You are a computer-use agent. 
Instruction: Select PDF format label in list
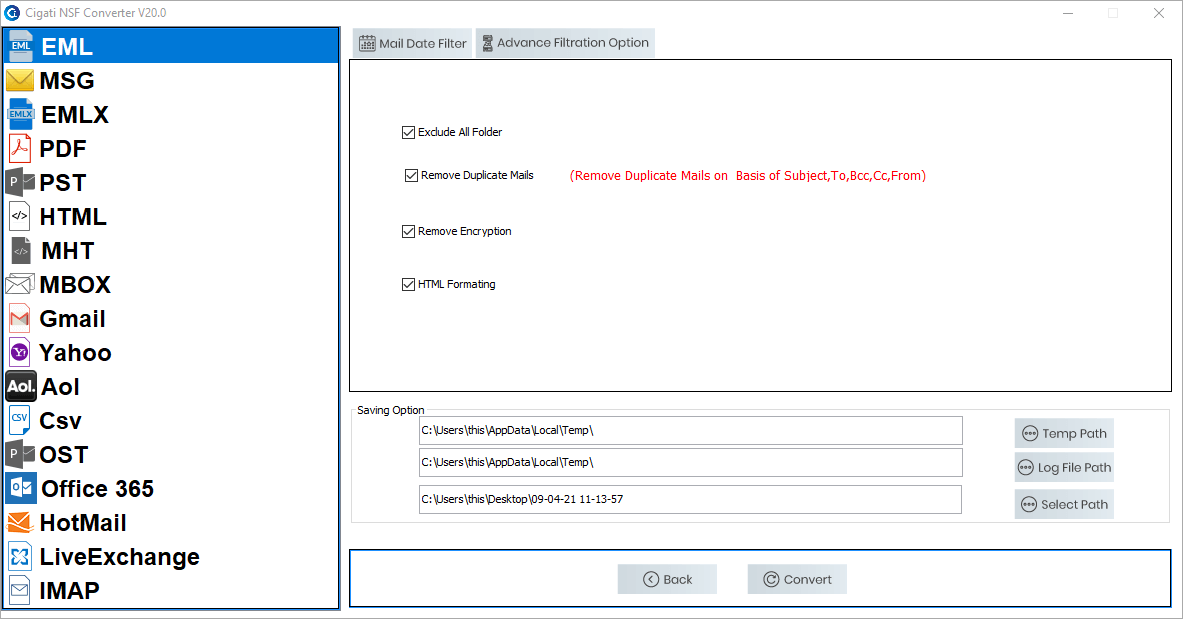63,148
